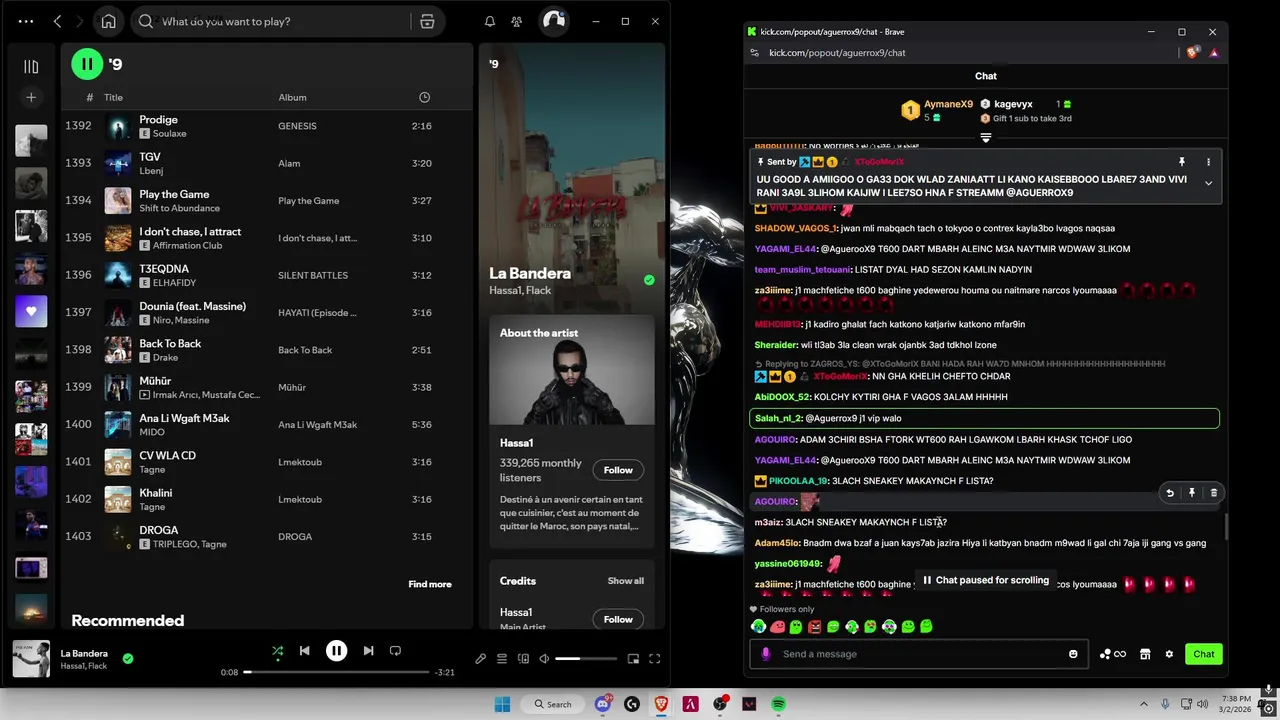Focus the Send a message field
This screenshot has width=1280, height=720.
point(920,654)
